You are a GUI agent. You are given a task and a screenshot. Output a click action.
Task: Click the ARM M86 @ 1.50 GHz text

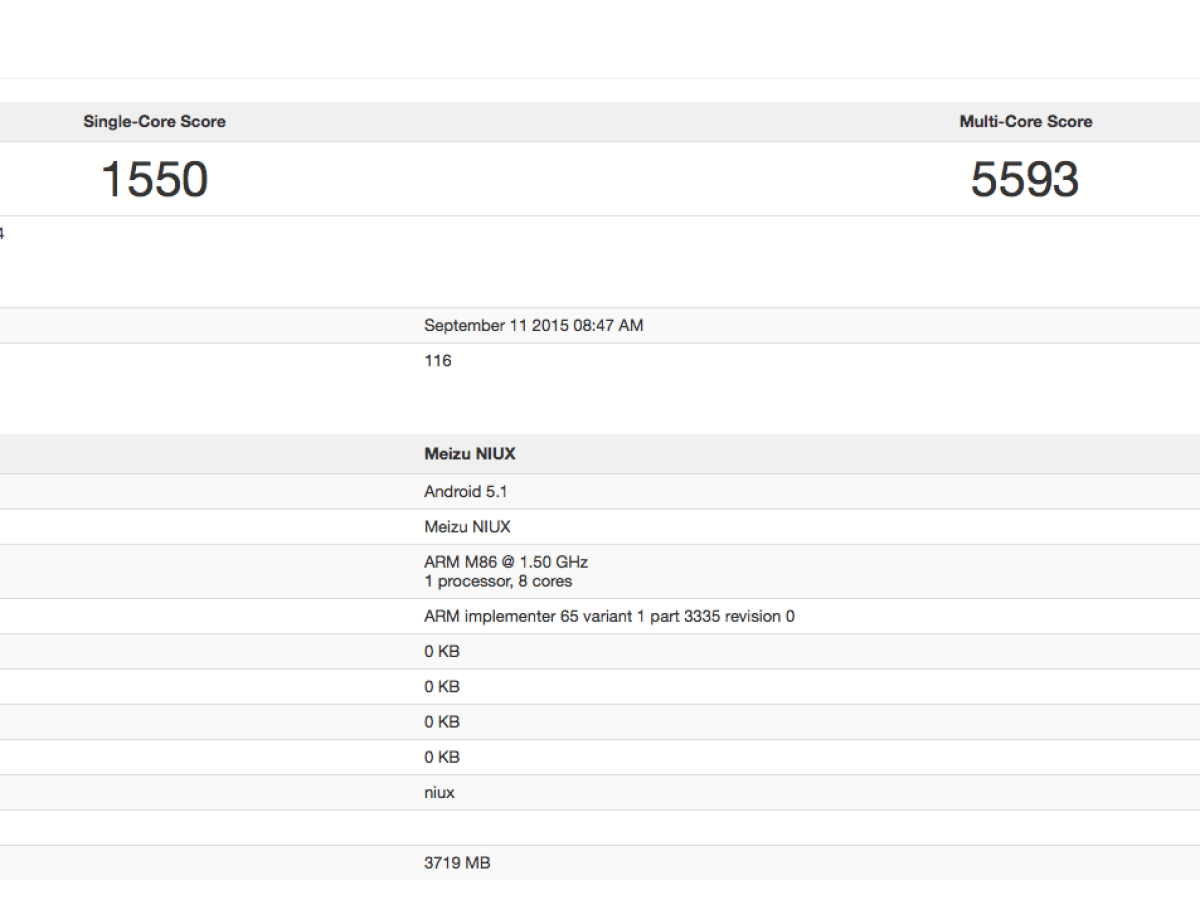click(506, 563)
